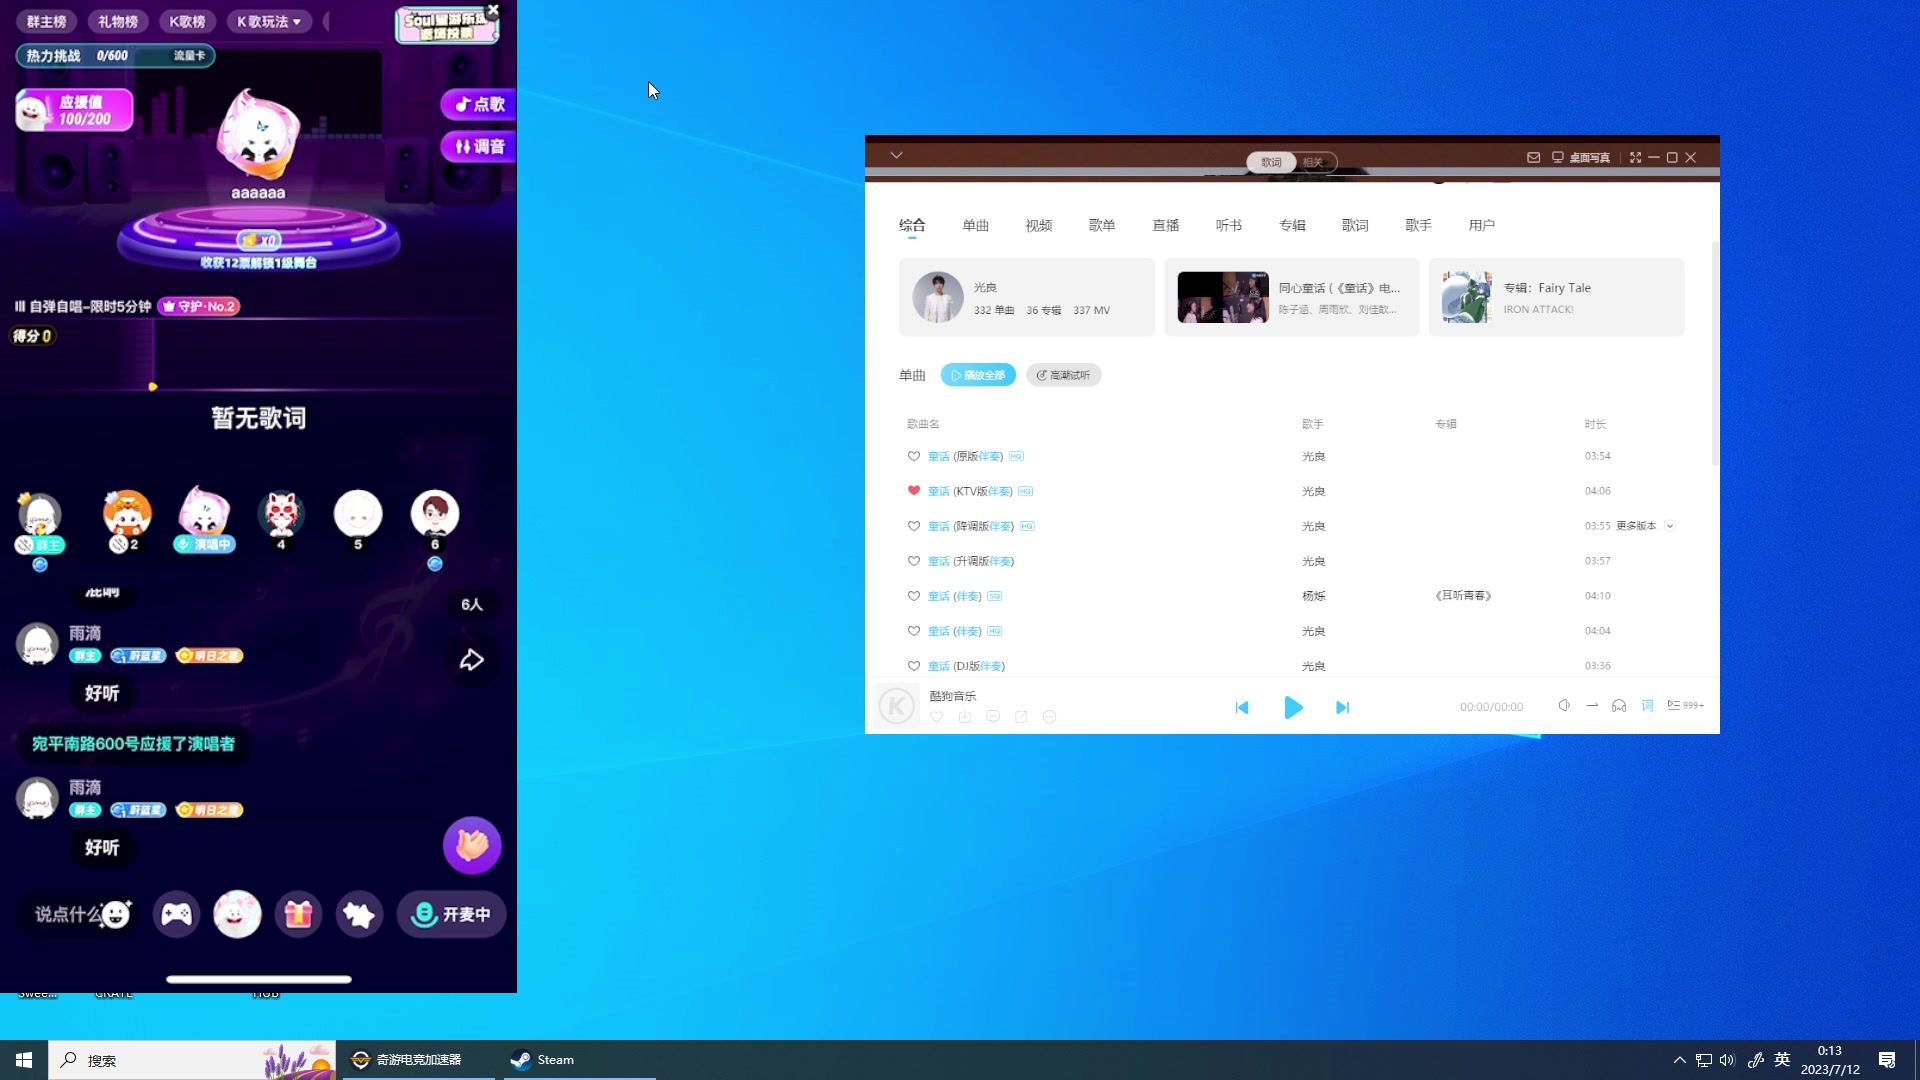This screenshot has height=1080, width=1920.
Task: Click the 调音 (tuning) icon
Action: [x=479, y=146]
